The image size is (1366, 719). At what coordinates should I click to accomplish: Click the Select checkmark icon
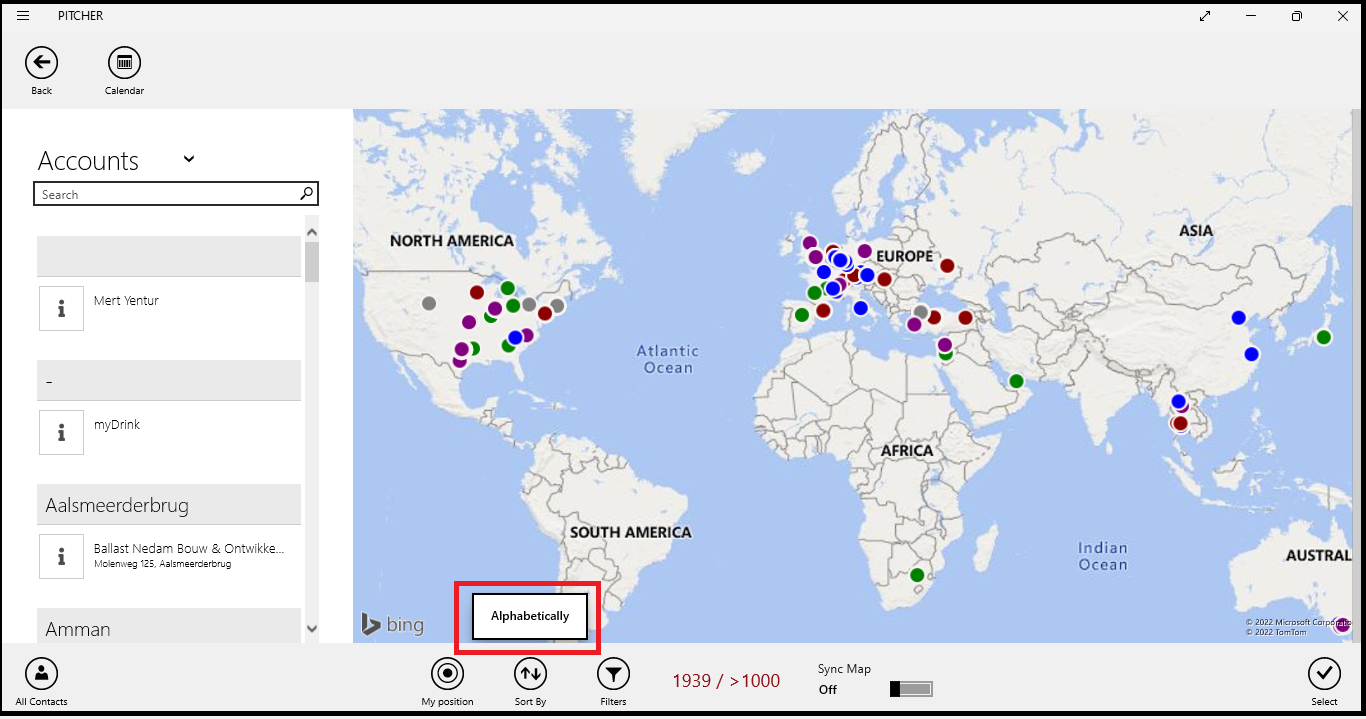tap(1324, 674)
